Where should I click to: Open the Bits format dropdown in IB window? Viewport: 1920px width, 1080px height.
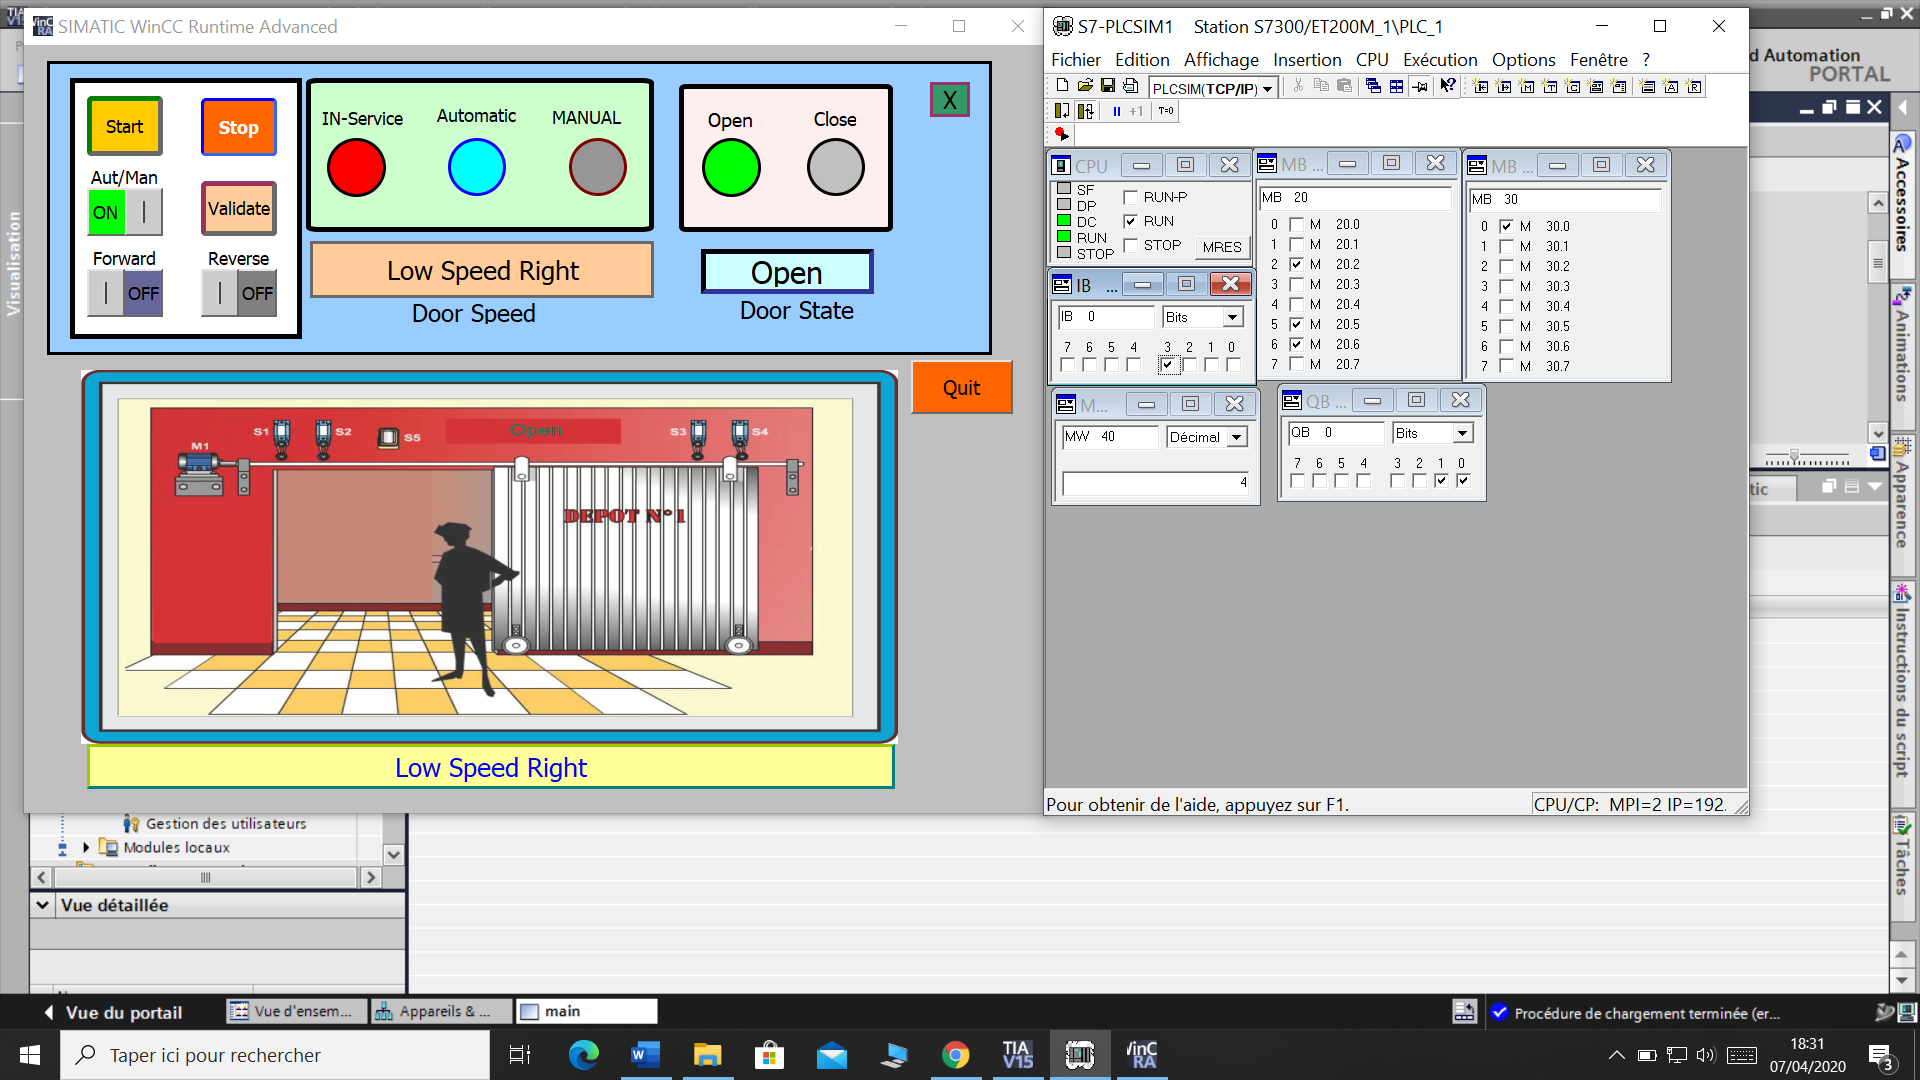click(1232, 317)
